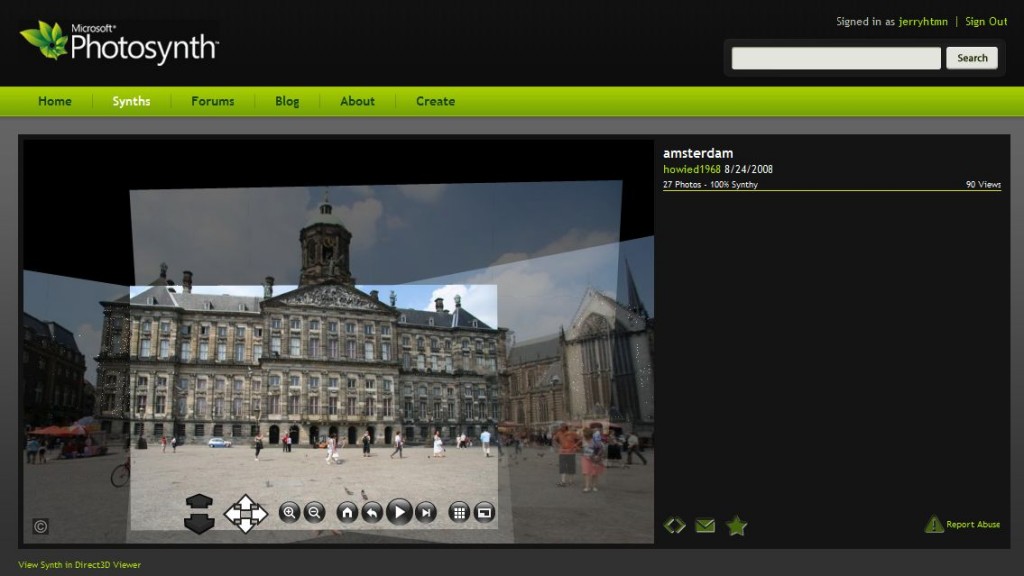Click the four-way pan arrows control
The image size is (1024, 576).
click(245, 514)
